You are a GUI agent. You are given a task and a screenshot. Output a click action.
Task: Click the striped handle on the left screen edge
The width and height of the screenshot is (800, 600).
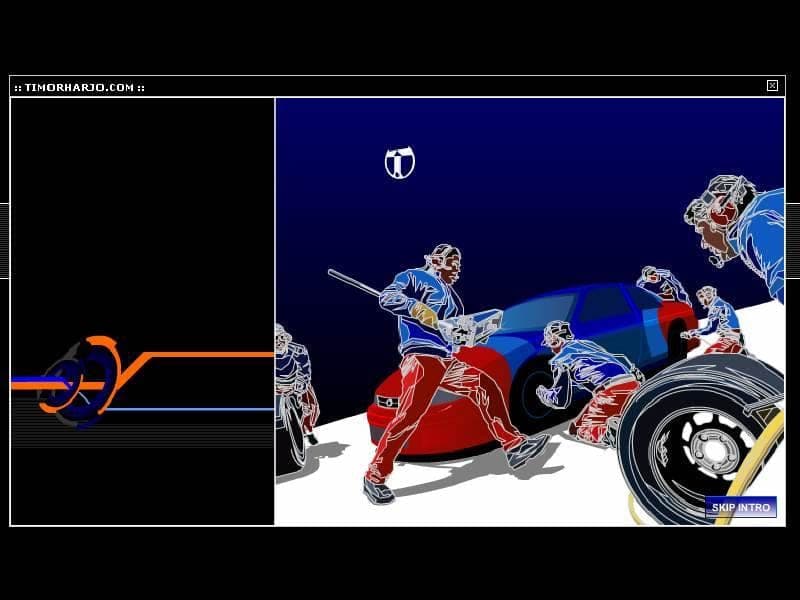4,241
